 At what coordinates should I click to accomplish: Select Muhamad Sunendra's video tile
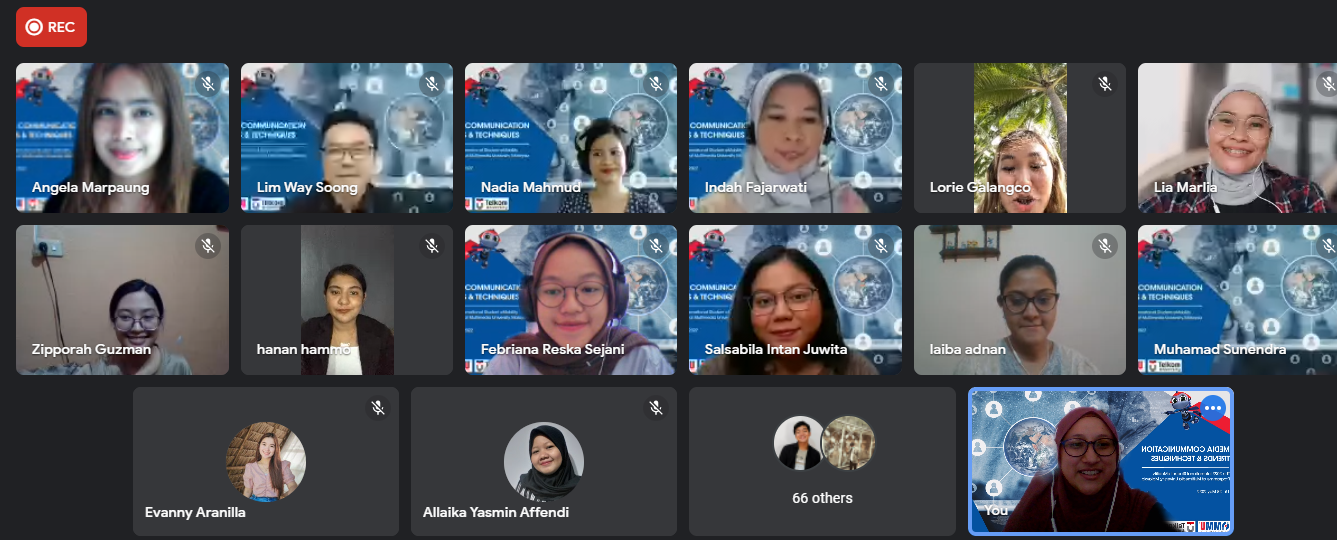[x=1237, y=300]
